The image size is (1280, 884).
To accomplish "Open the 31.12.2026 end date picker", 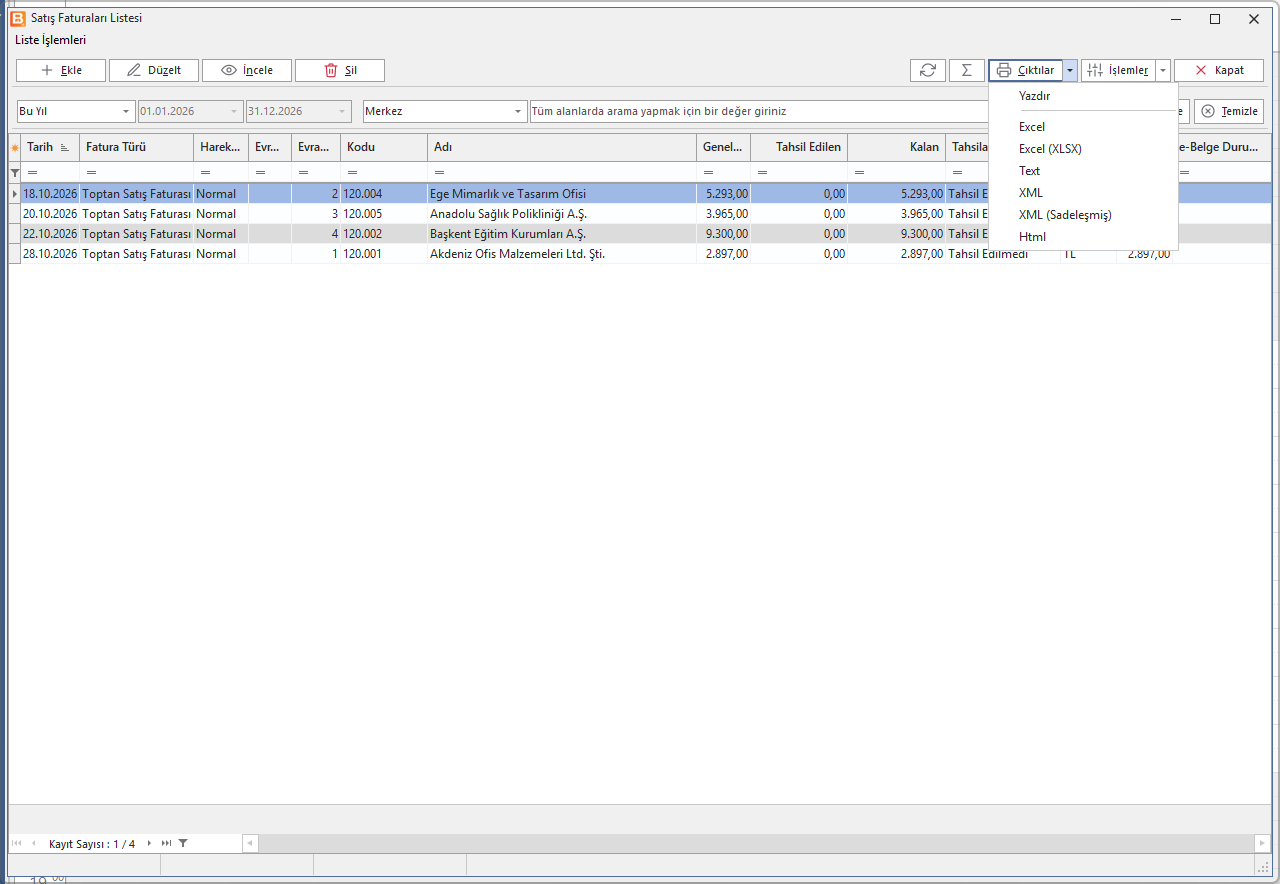I will coord(342,111).
